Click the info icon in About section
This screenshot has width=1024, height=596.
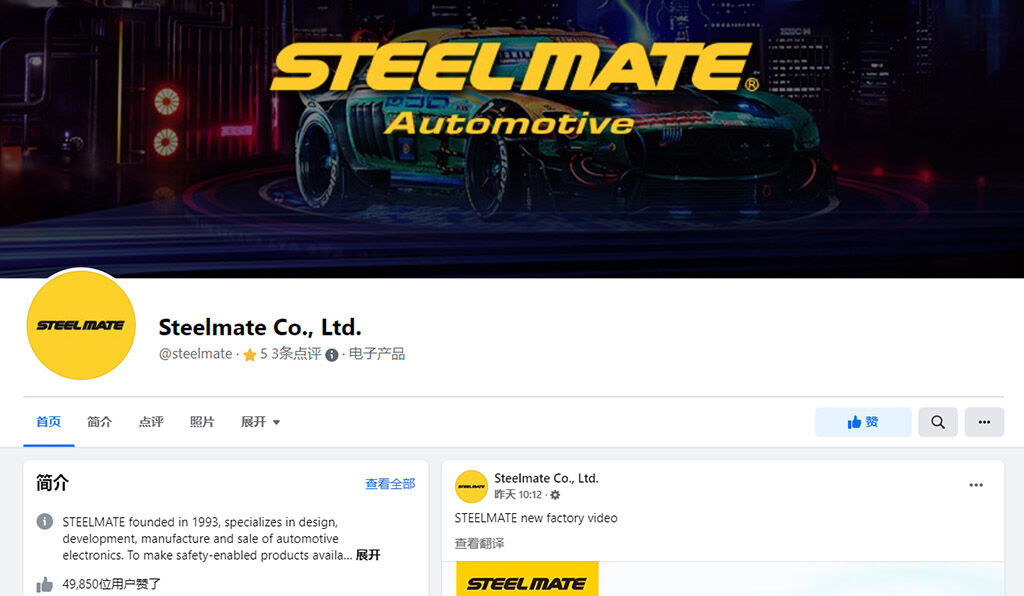(x=44, y=522)
